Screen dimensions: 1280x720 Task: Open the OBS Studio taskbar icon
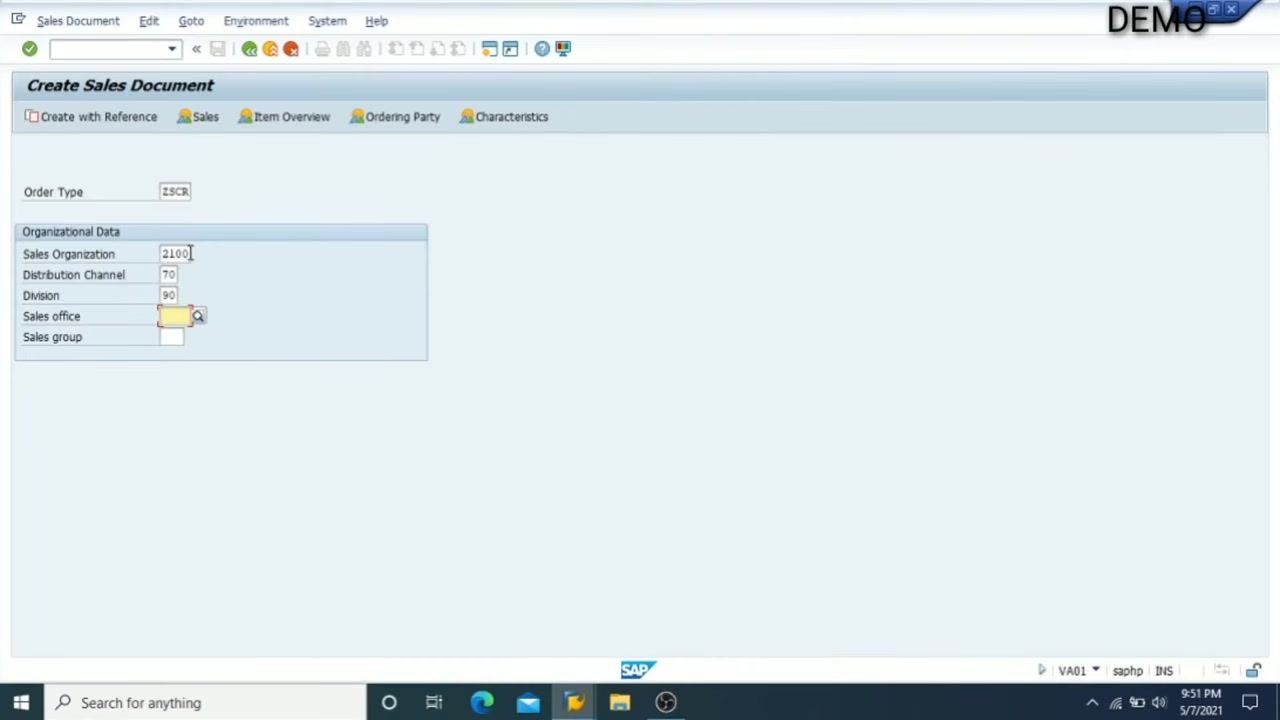pos(666,703)
